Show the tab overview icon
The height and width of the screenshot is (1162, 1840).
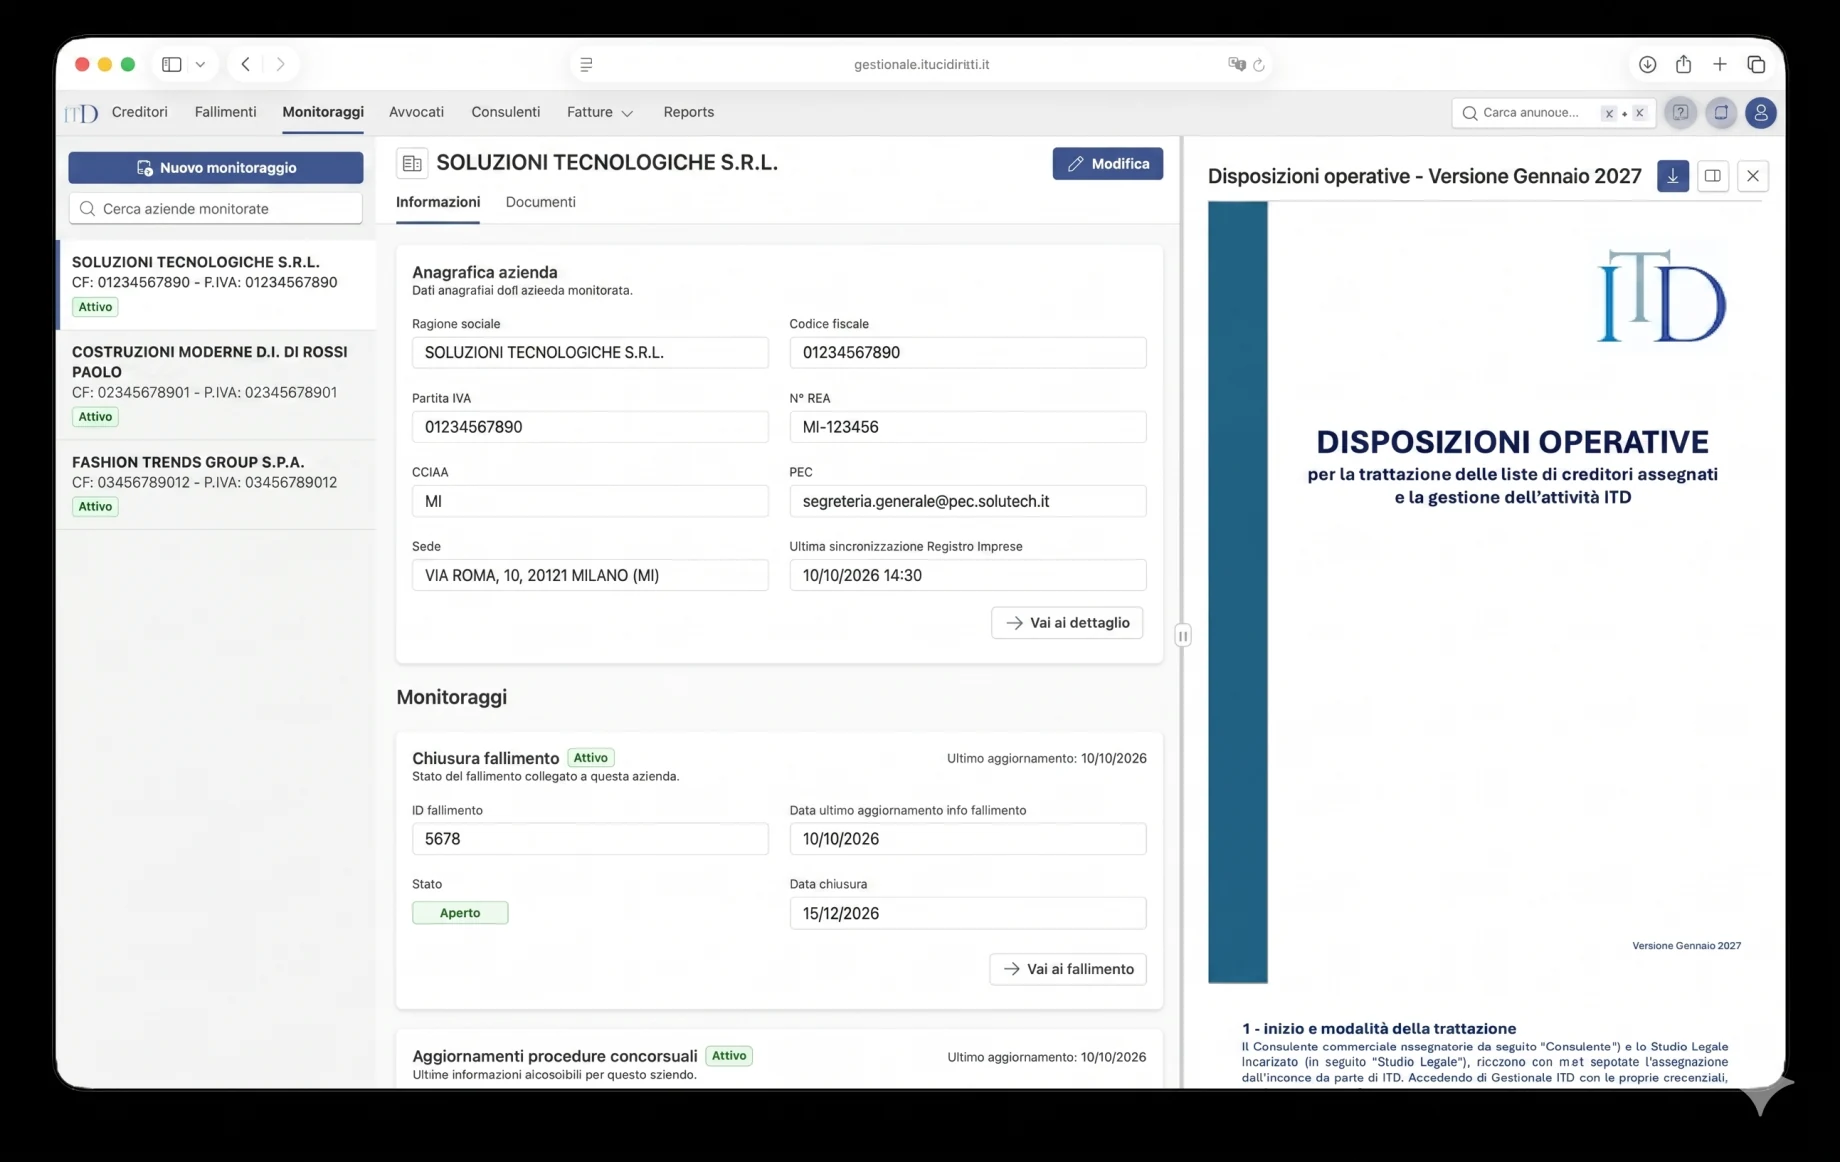pyautogui.click(x=1756, y=64)
